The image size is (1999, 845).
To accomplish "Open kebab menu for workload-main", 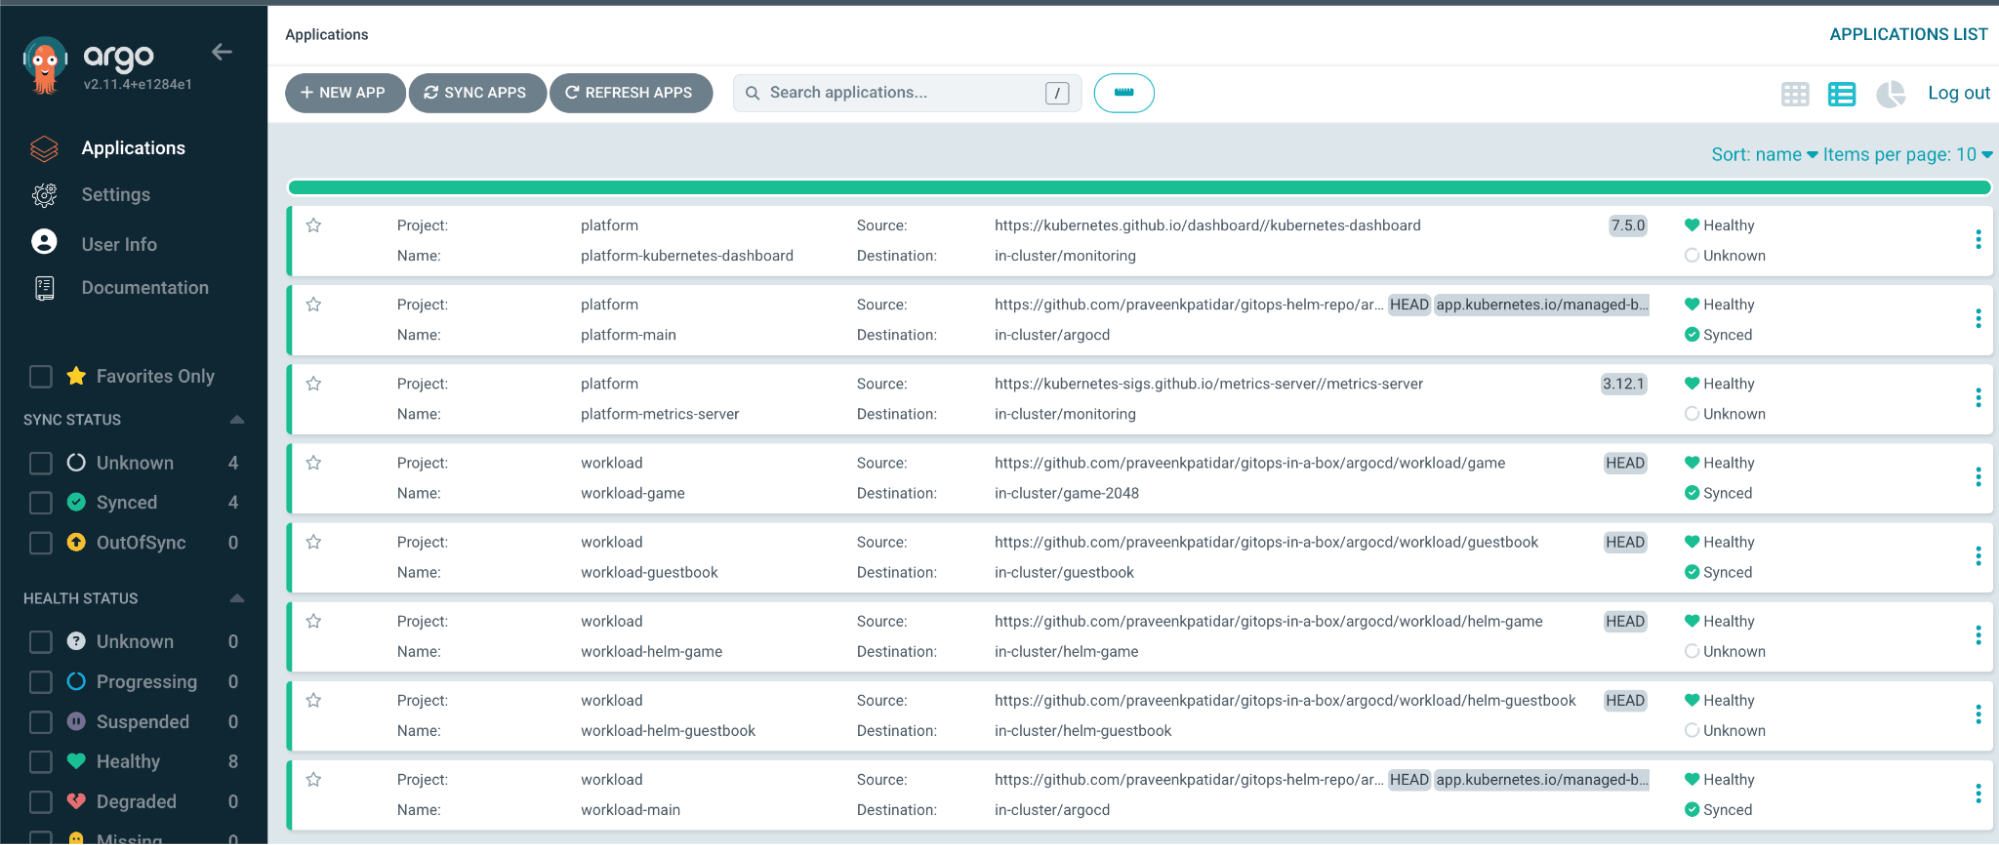I will tap(1978, 793).
